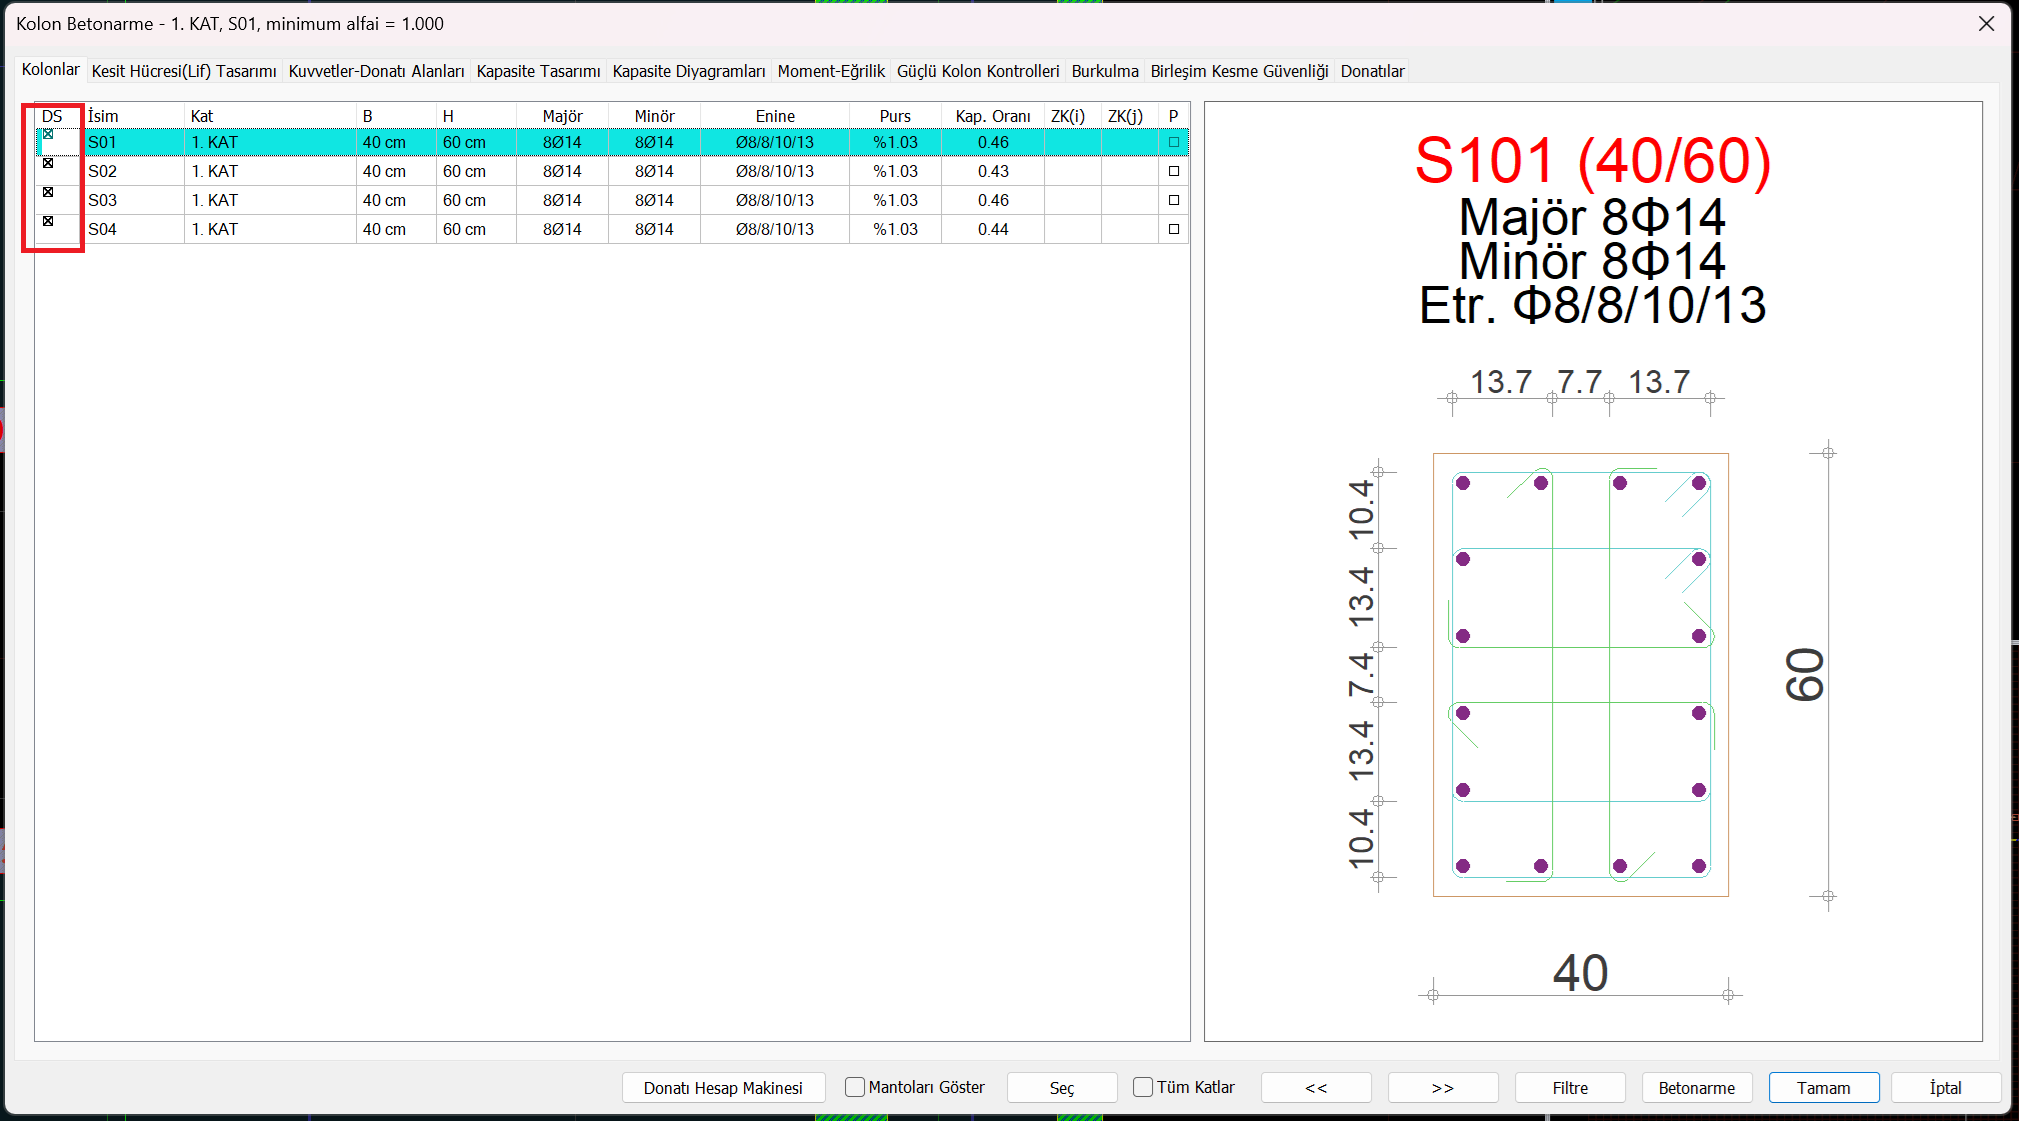Go to Kesit Hücresi(Lif) Tasarımı tab
The height and width of the screenshot is (1121, 2019).
(184, 71)
